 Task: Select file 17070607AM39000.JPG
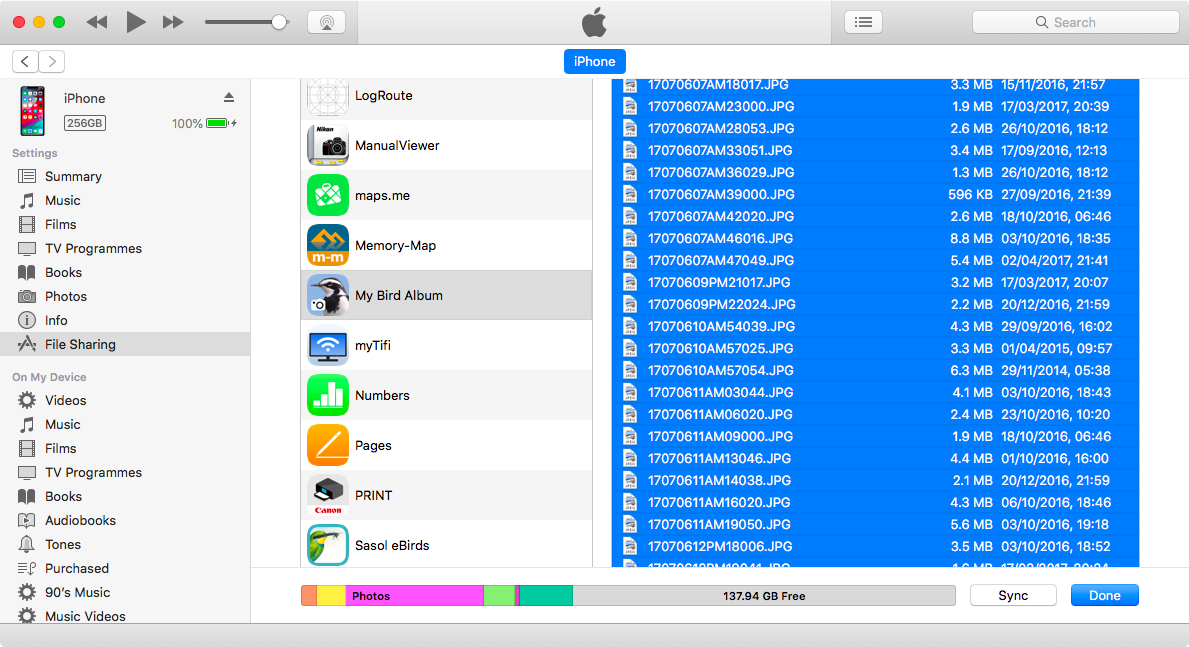point(721,194)
